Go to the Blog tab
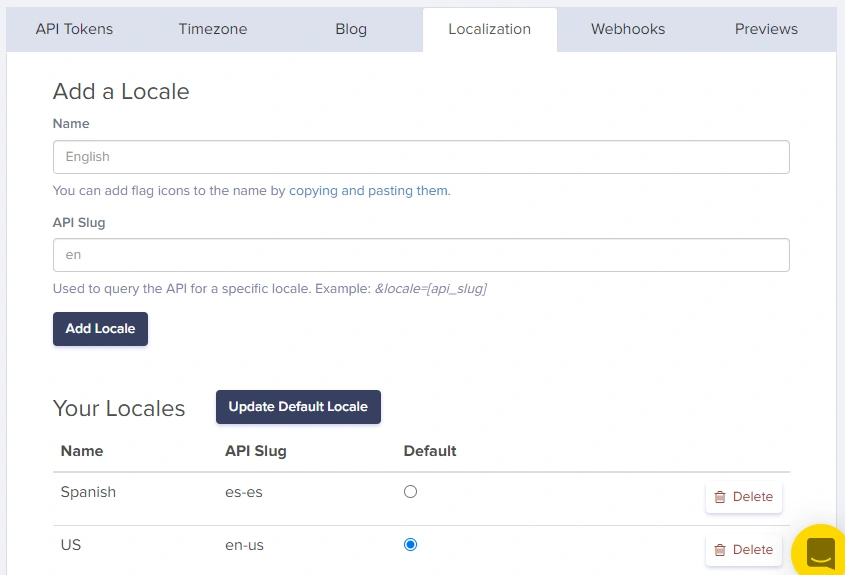The width and height of the screenshot is (845, 575). coord(351,29)
